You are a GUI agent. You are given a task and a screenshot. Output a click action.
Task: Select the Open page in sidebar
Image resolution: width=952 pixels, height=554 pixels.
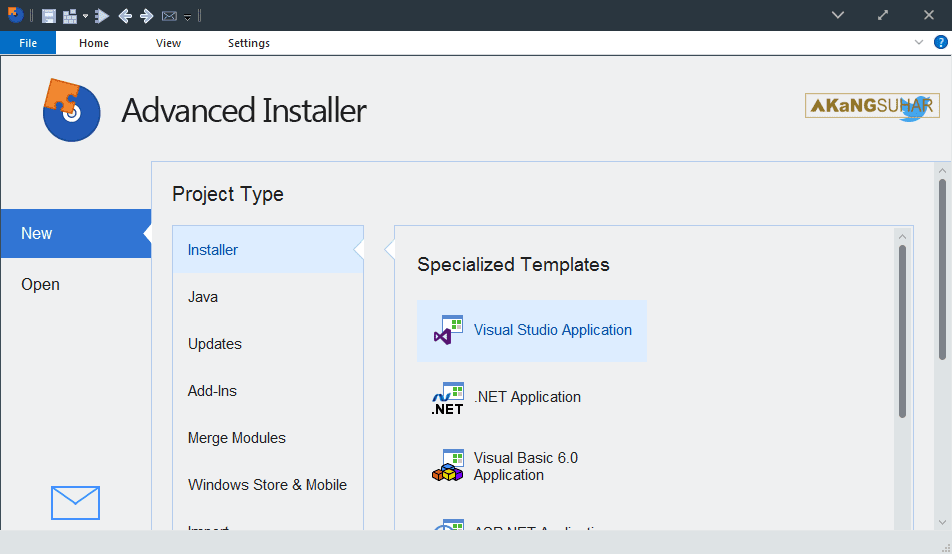[x=41, y=284]
